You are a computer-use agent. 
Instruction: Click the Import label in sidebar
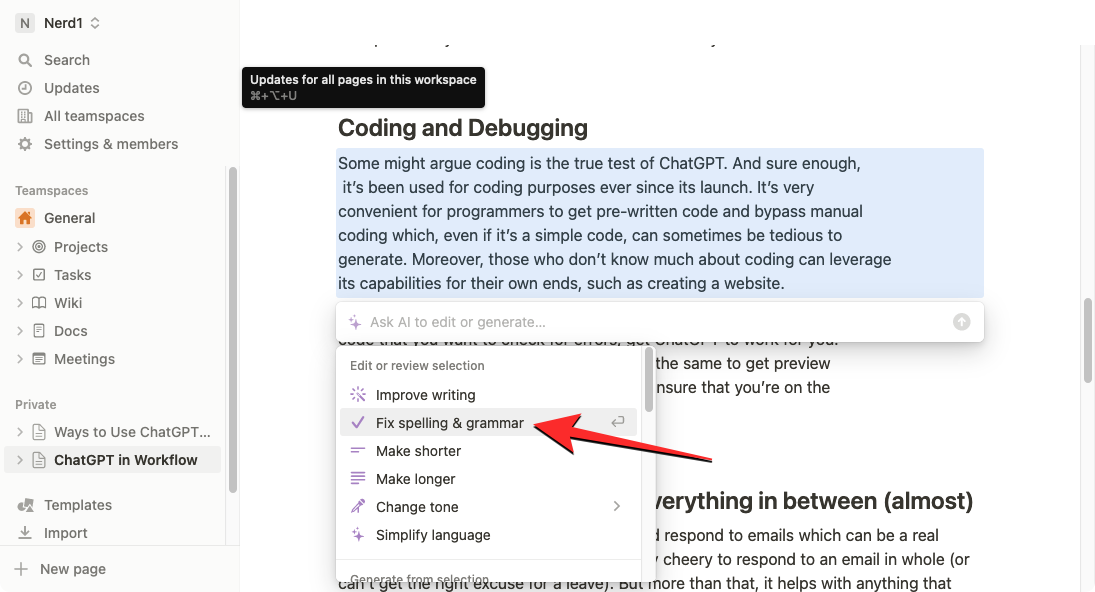66,533
